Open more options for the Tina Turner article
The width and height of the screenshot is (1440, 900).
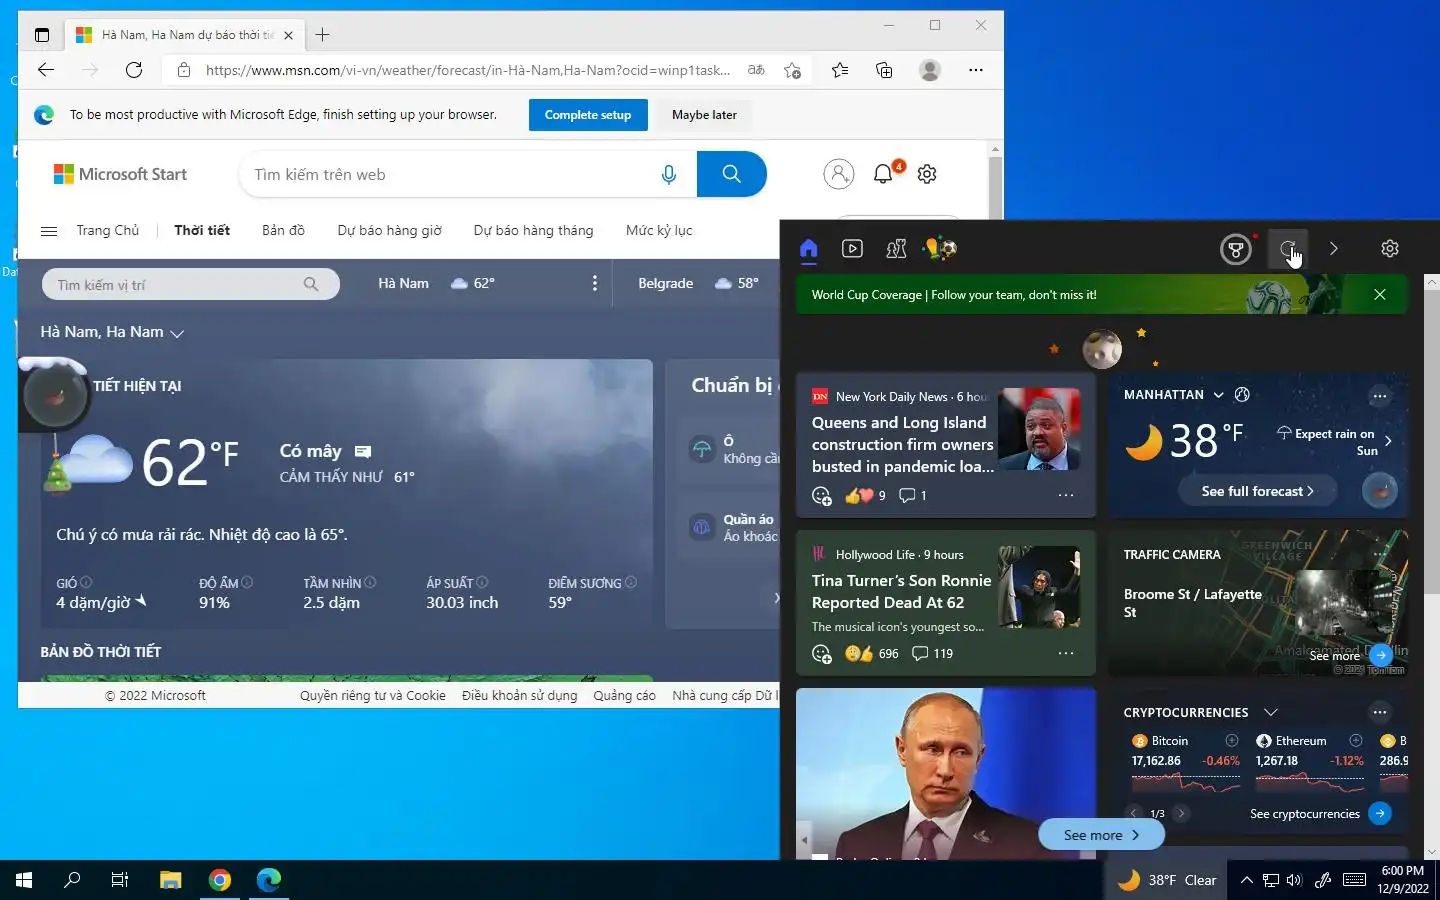(1066, 654)
